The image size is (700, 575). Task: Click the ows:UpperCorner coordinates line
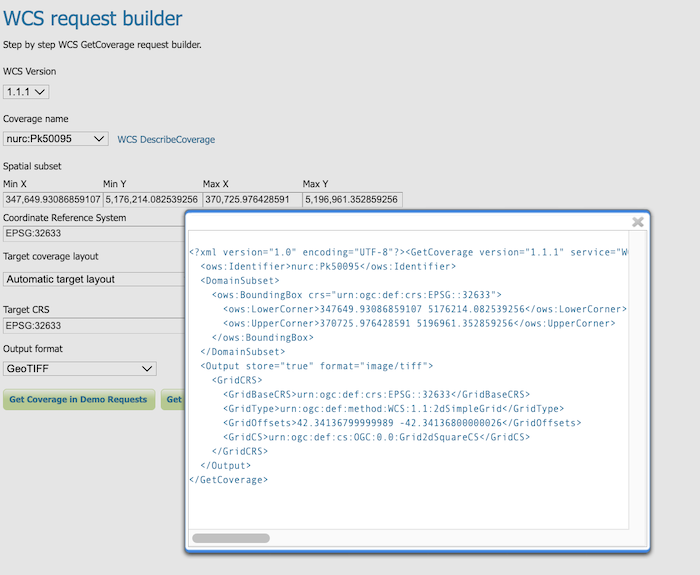pos(419,323)
